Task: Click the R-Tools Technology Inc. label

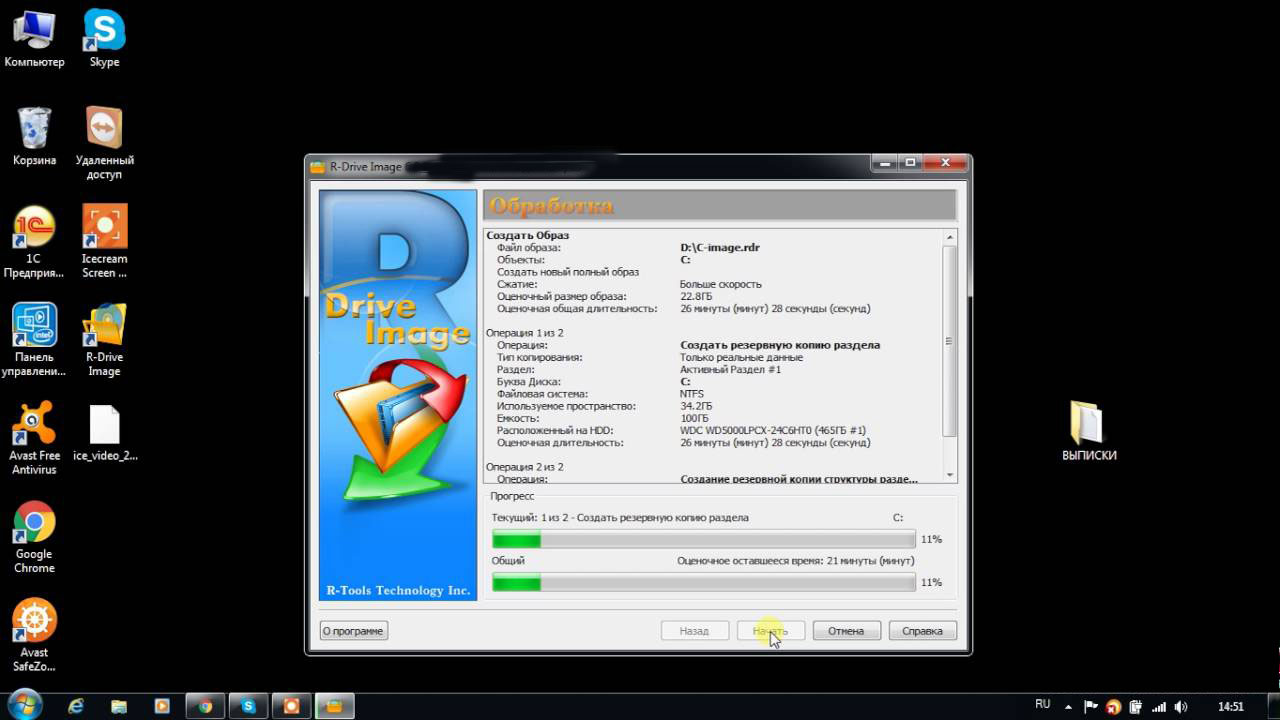Action: [x=398, y=590]
